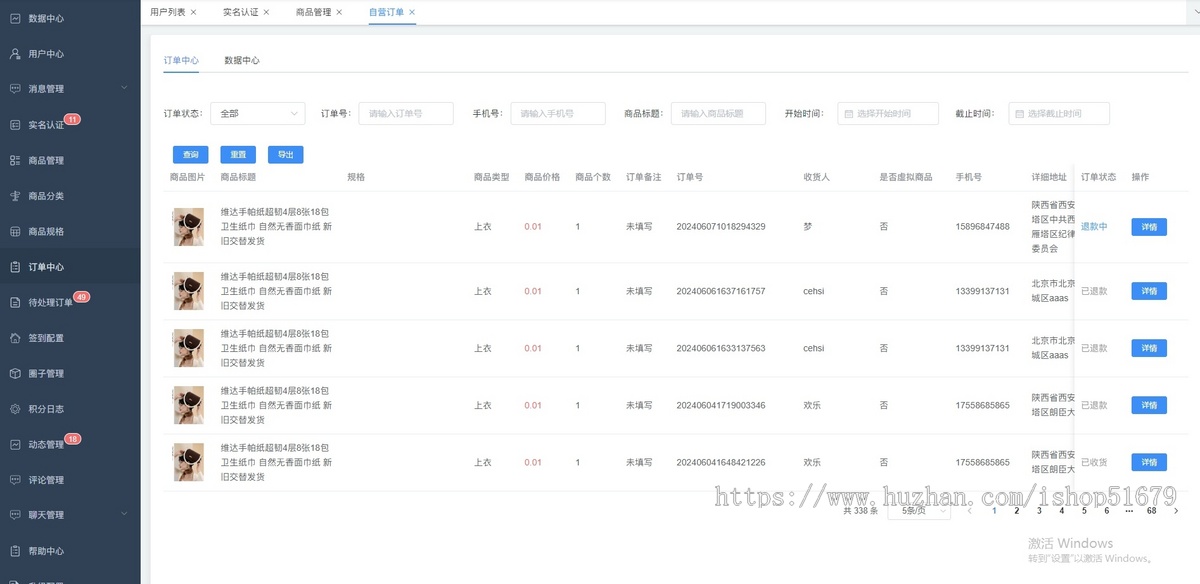The width and height of the screenshot is (1200, 584).
Task: Focus the 手机号 input field
Action: (x=558, y=114)
